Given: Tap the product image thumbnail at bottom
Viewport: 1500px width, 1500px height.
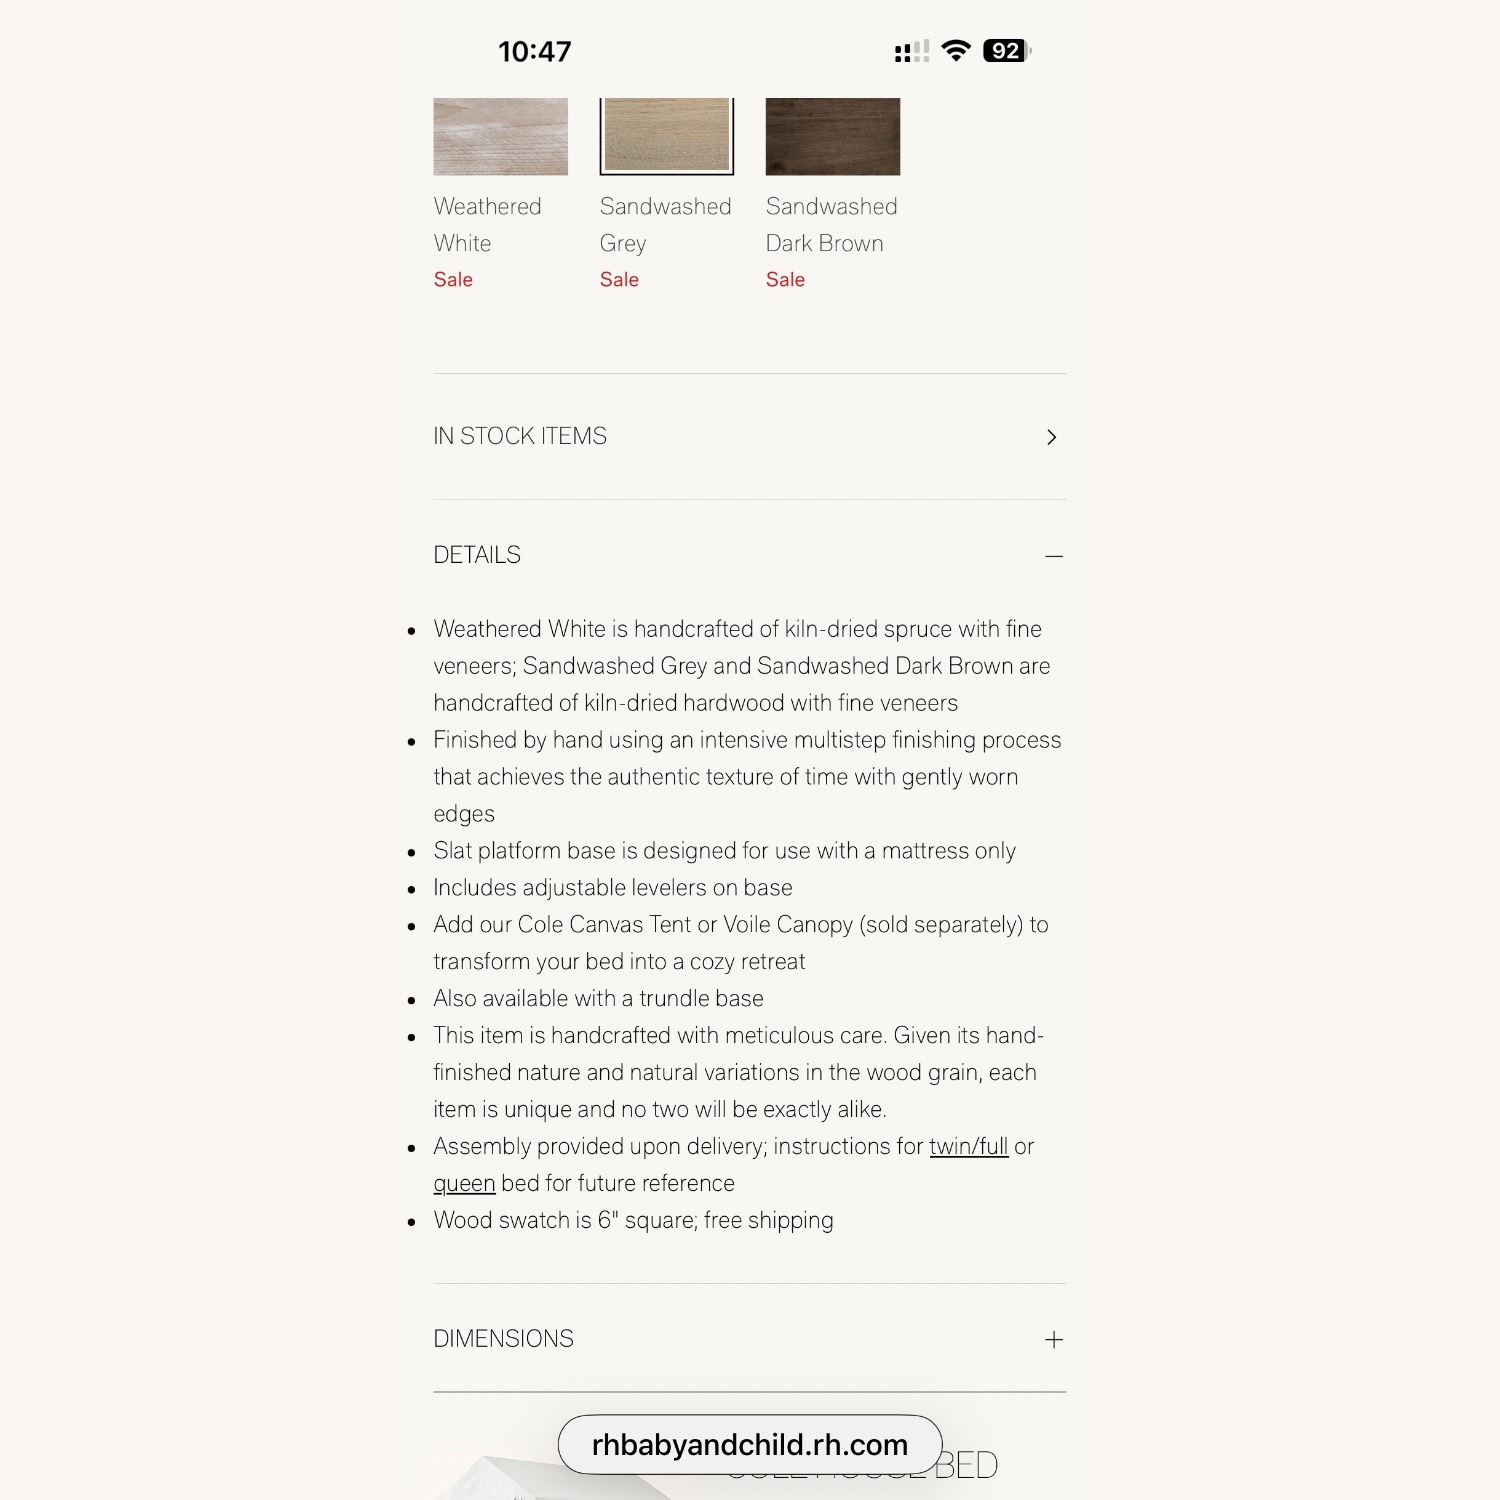Looking at the screenshot, I should click(x=500, y=1478).
